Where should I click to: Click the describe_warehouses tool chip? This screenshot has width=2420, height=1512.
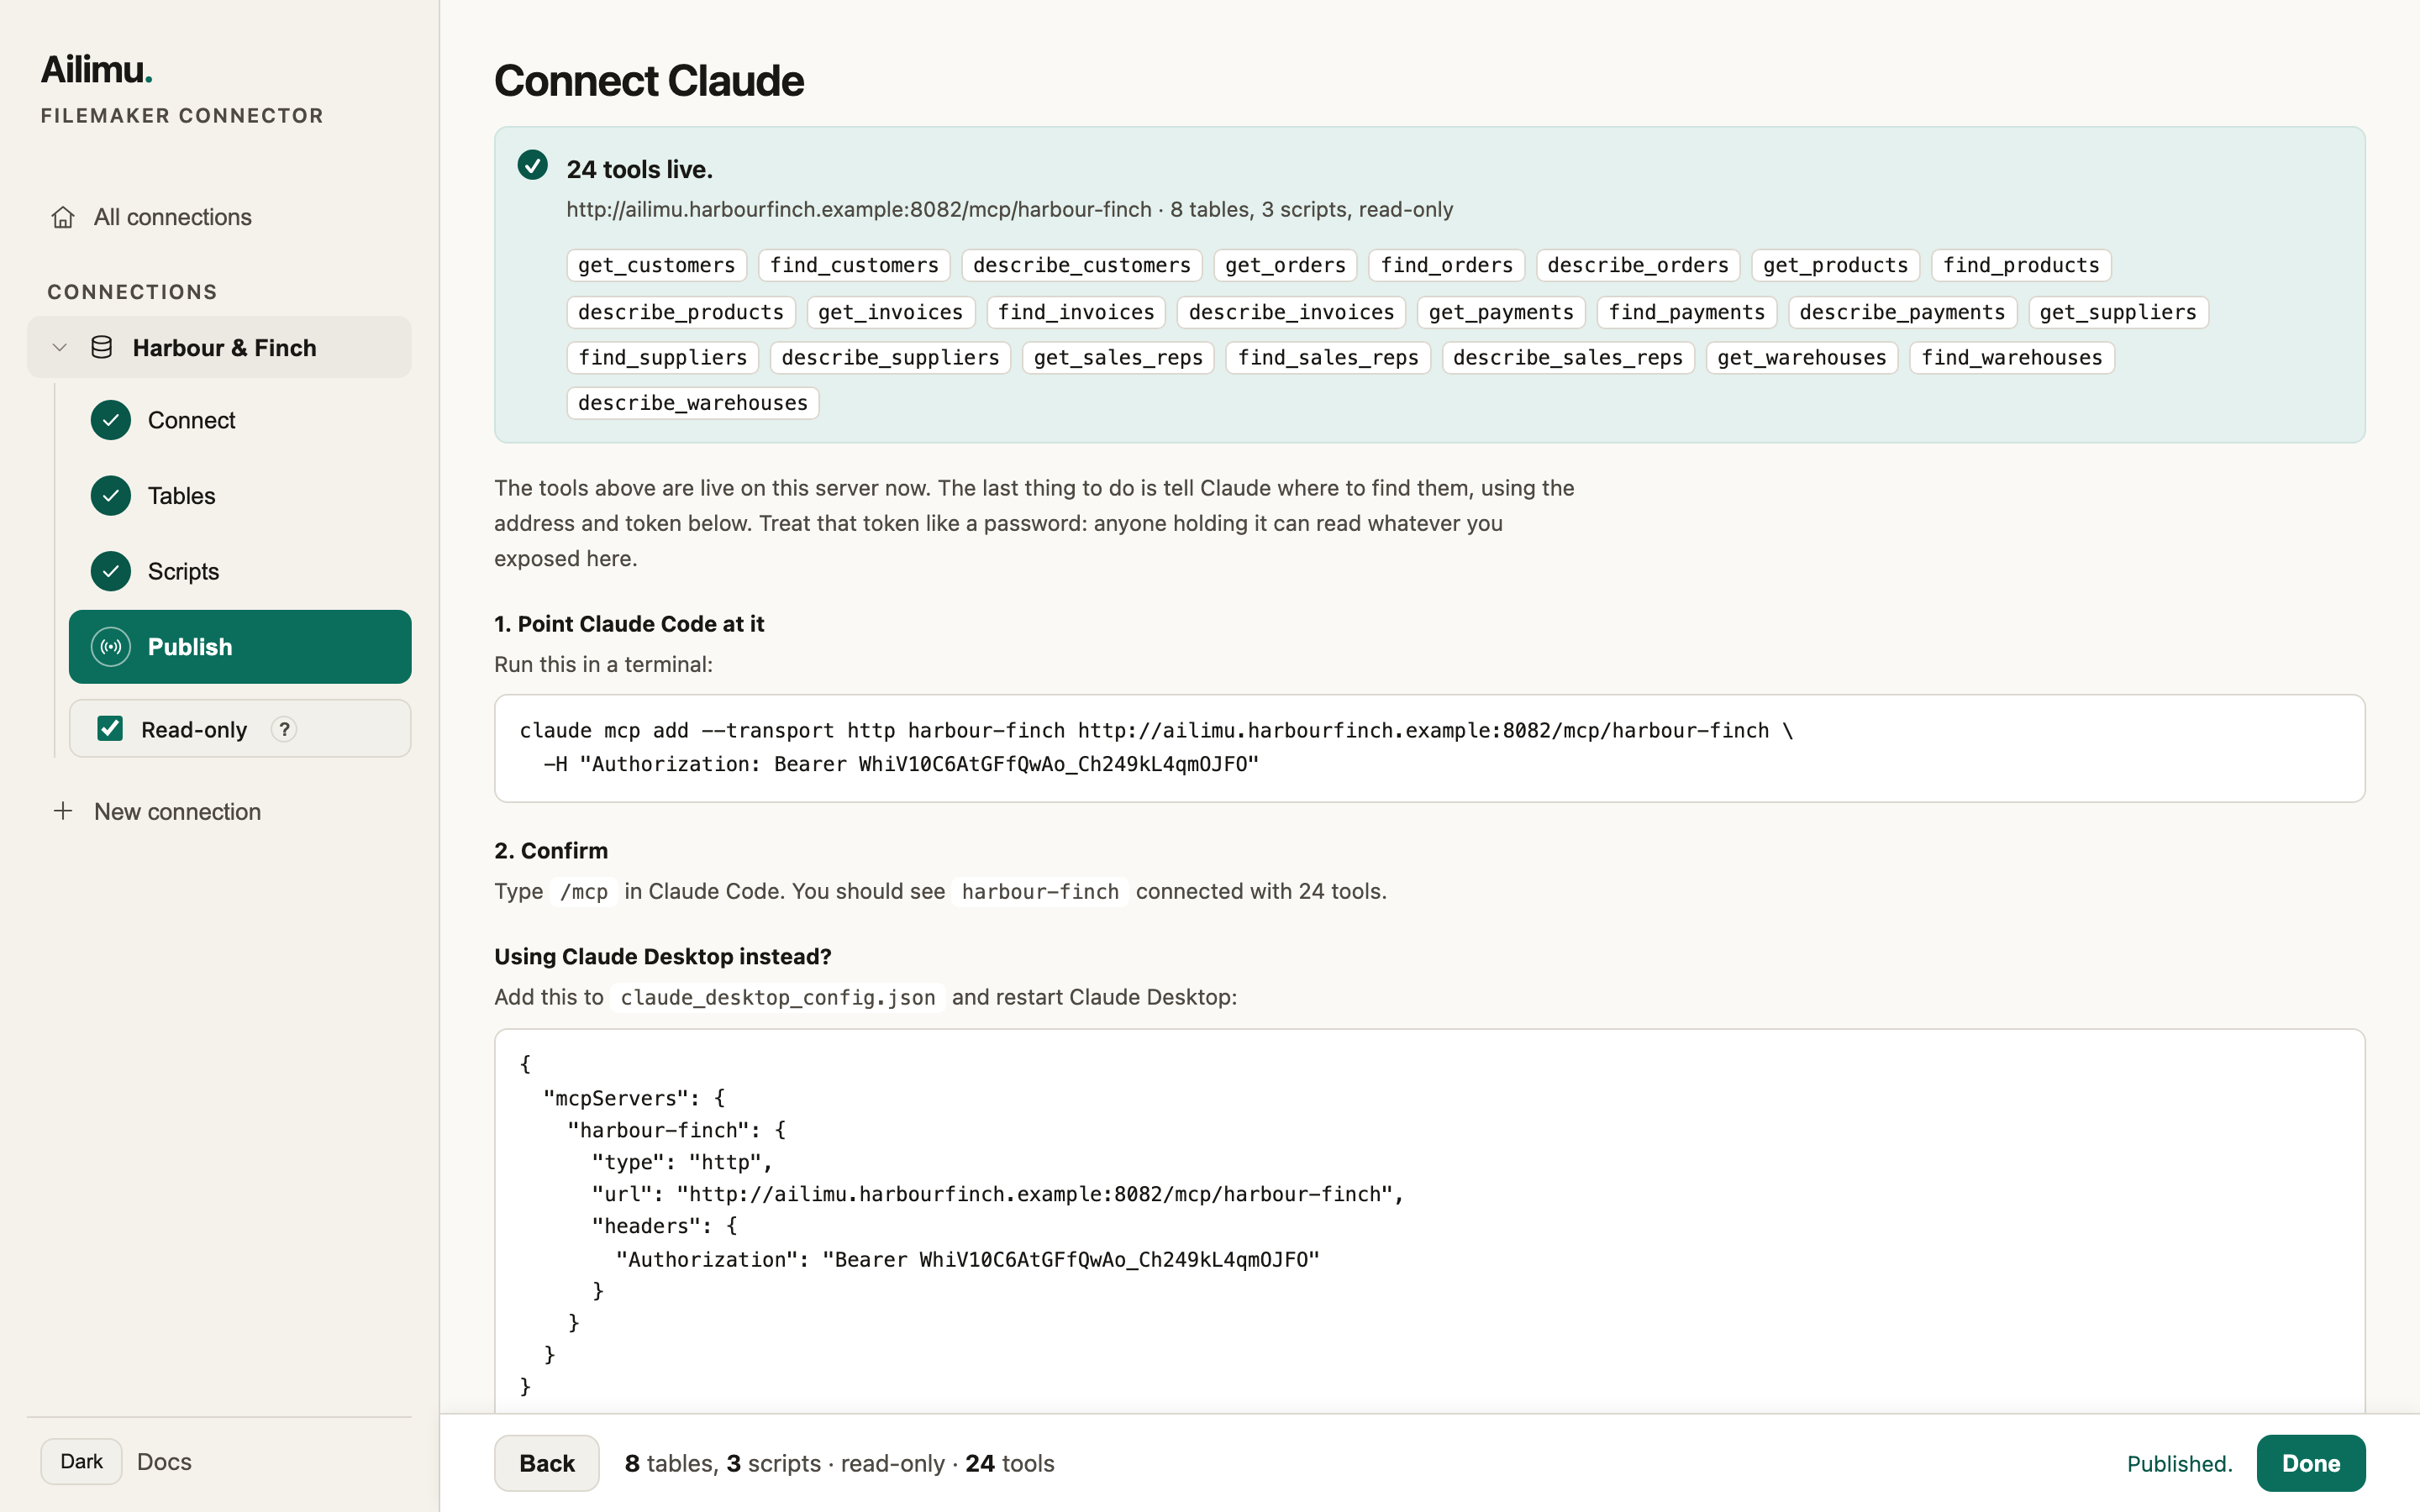[x=693, y=403]
